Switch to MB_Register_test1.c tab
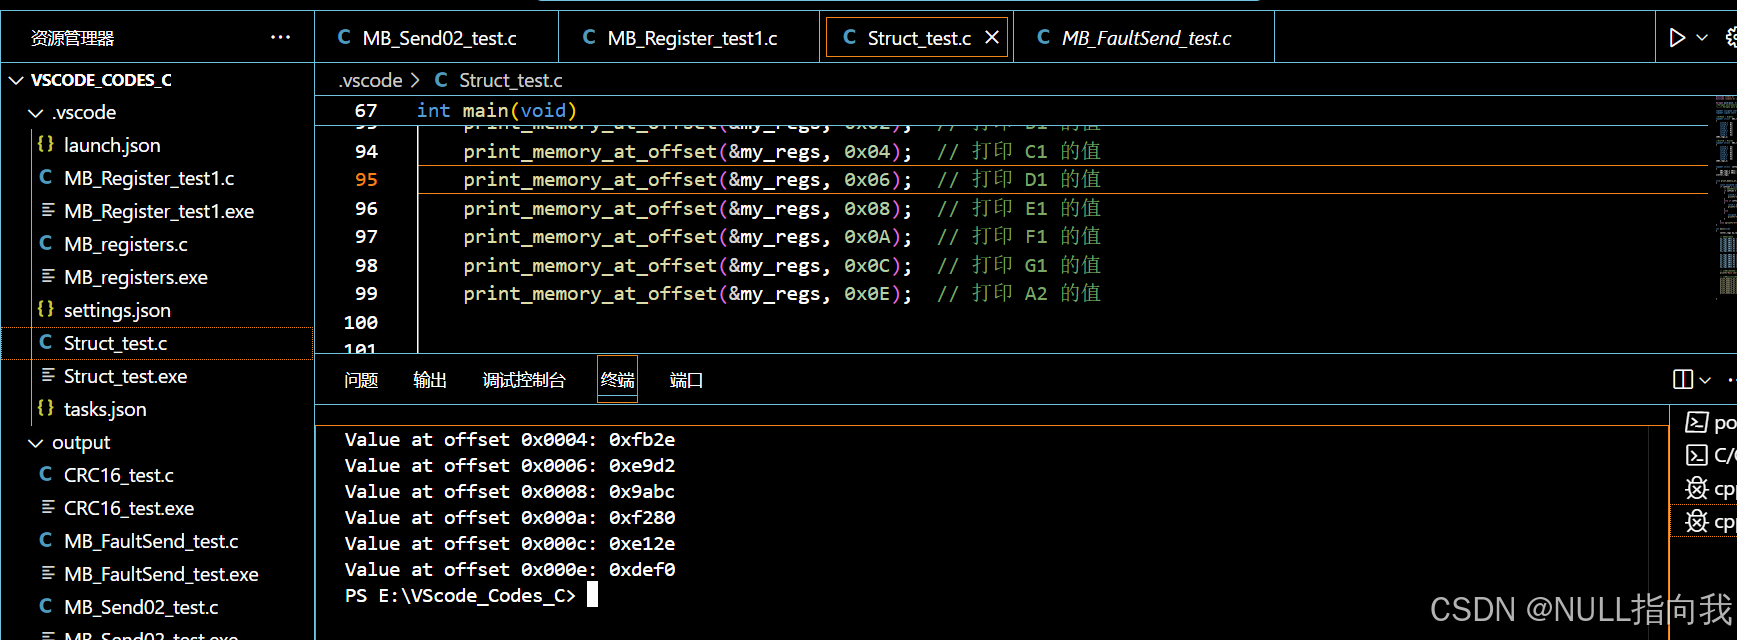This screenshot has width=1737, height=640. (689, 38)
